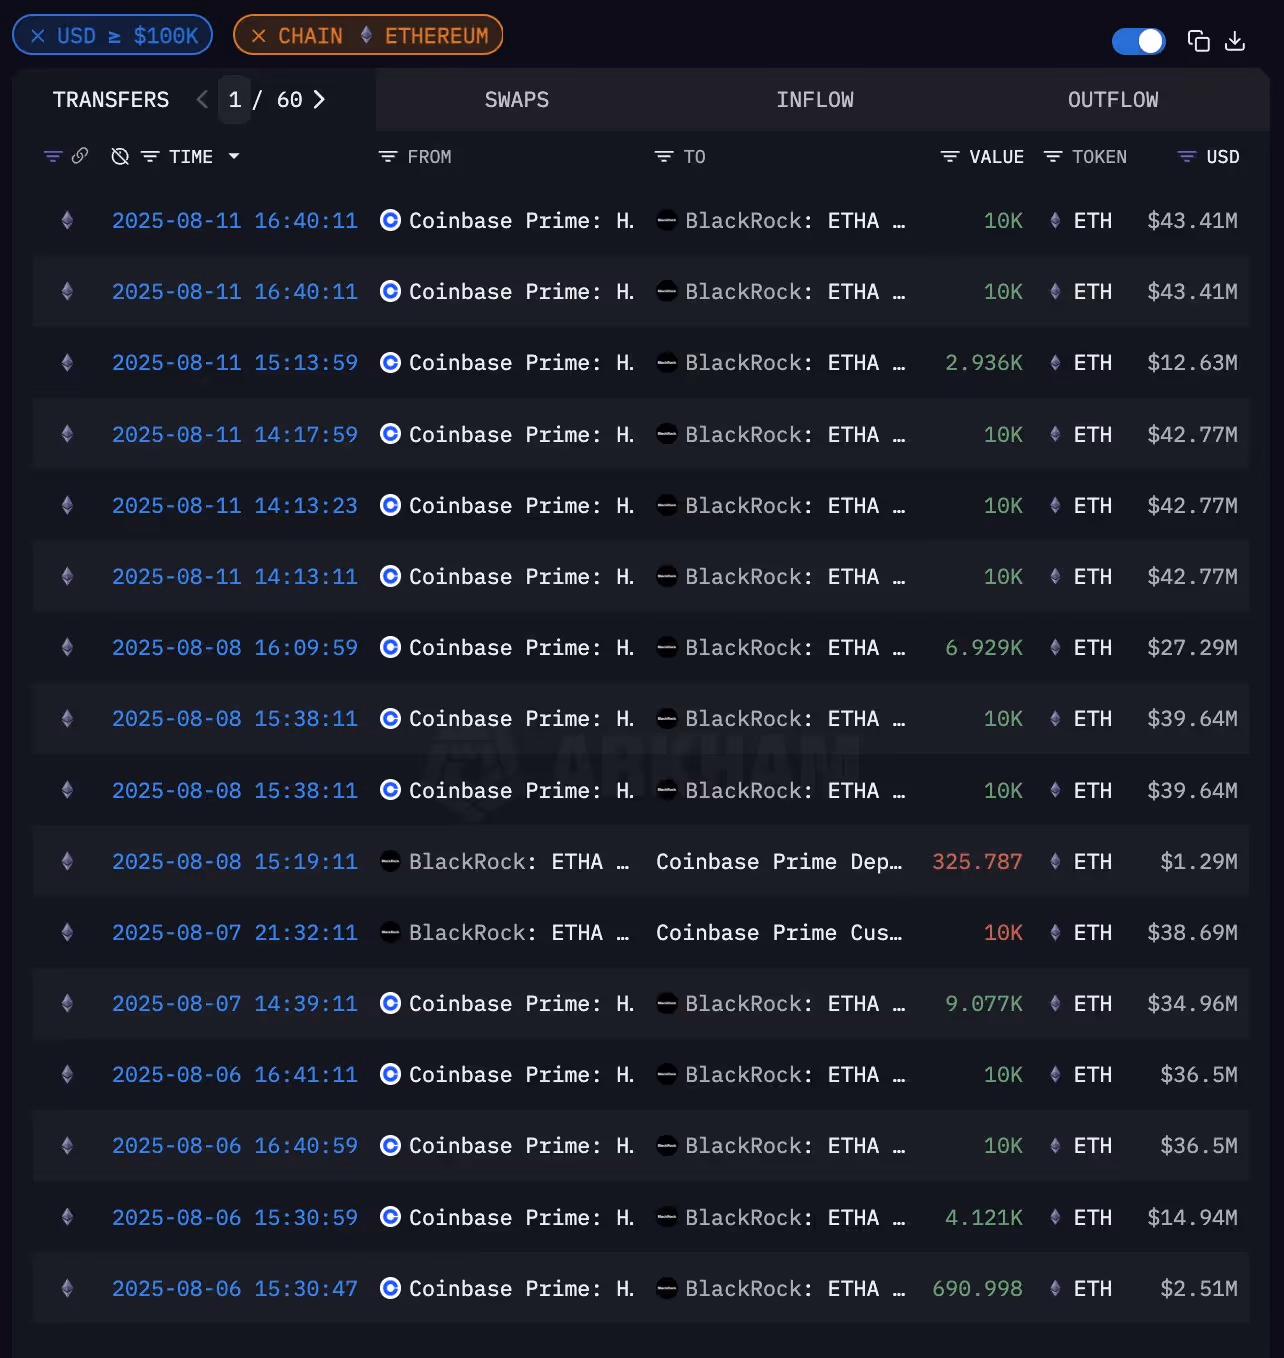The image size is (1284, 1358).
Task: Open the From column filter
Action: pos(388,156)
